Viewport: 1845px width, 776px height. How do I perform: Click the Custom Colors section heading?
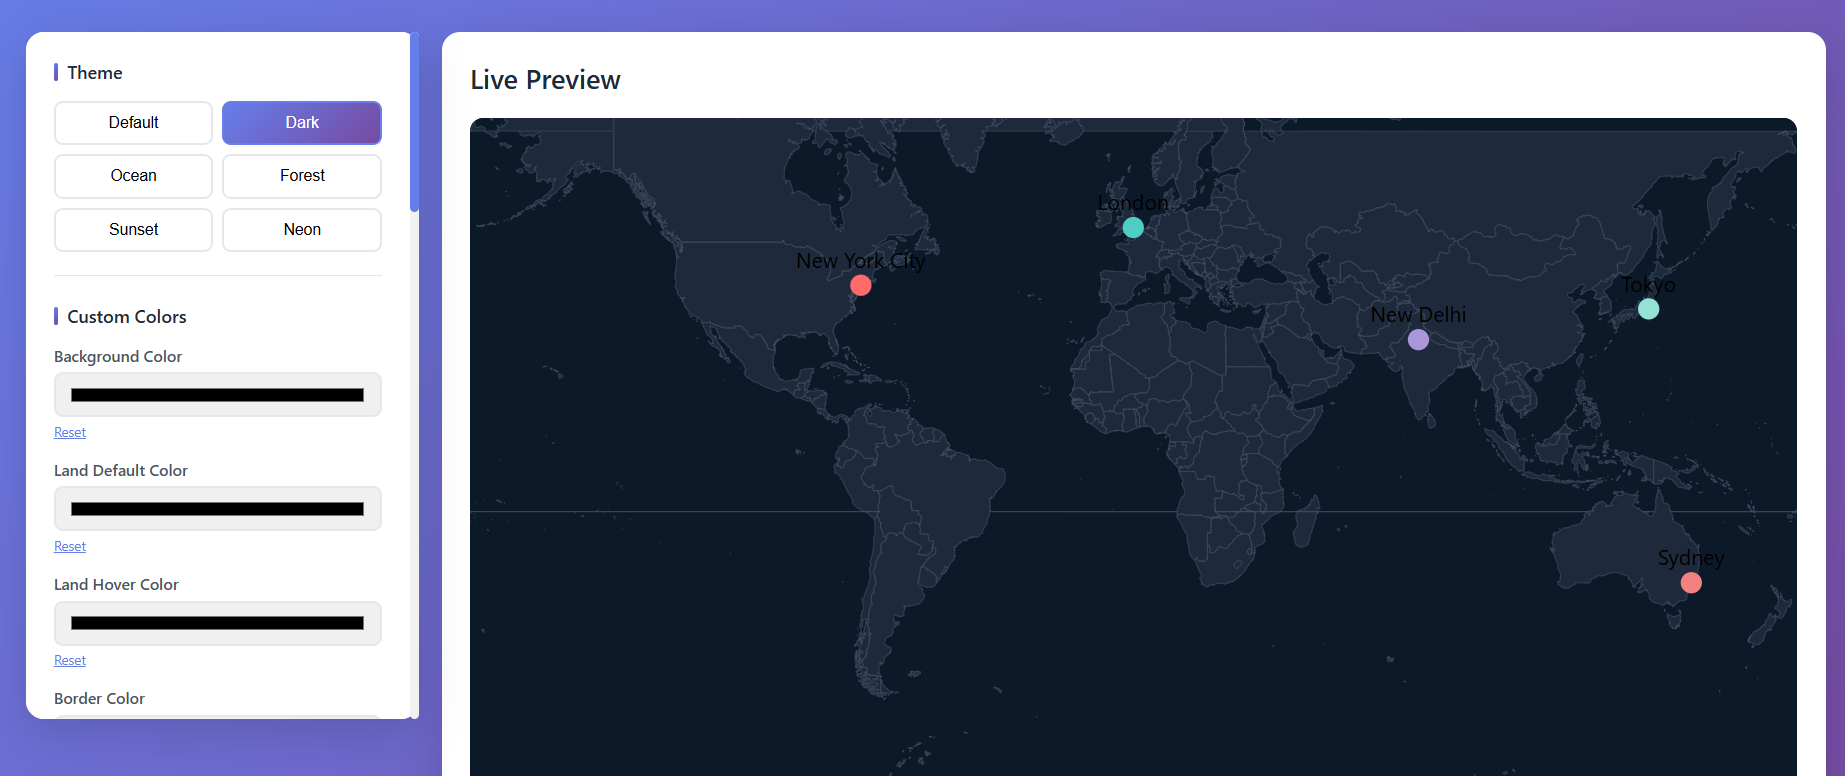click(x=127, y=317)
